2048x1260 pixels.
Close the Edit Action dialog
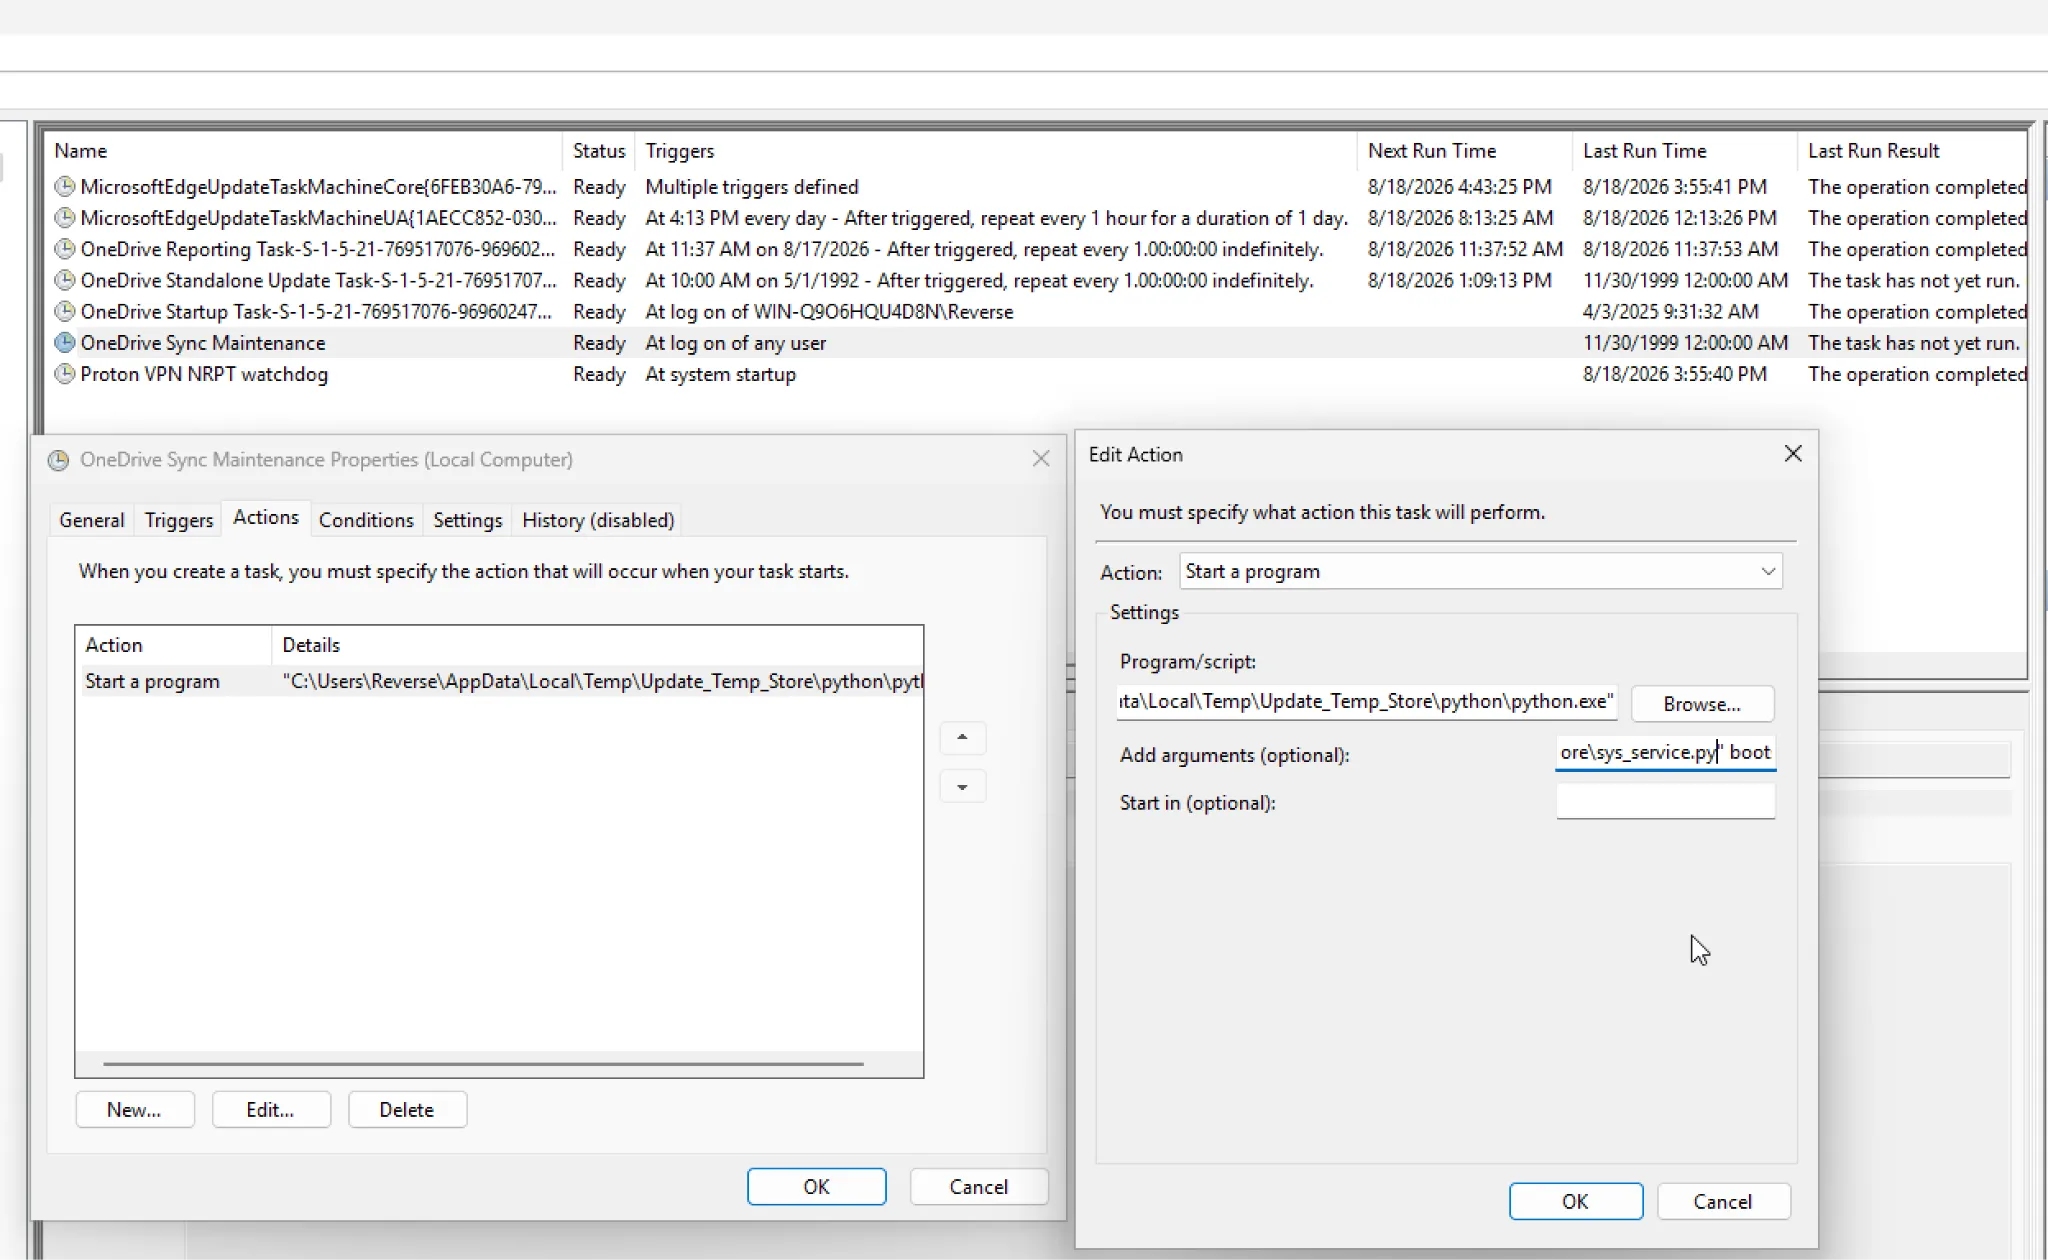pos(1793,454)
